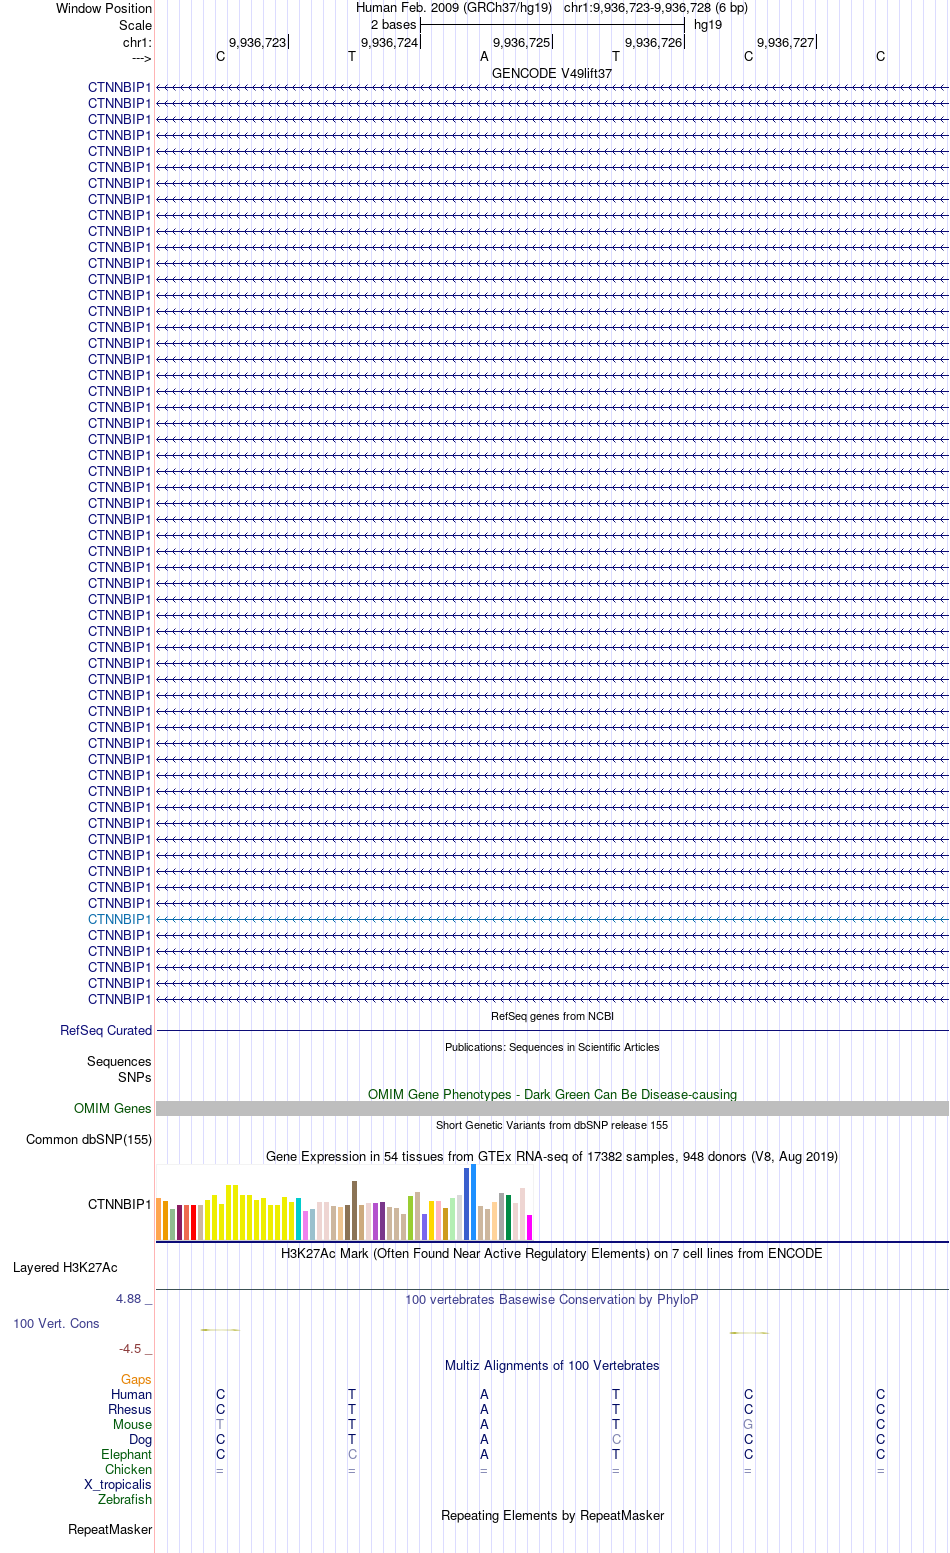Open Common dbSNP(155) track settings label
950x1553 pixels.
[x=89, y=1139]
